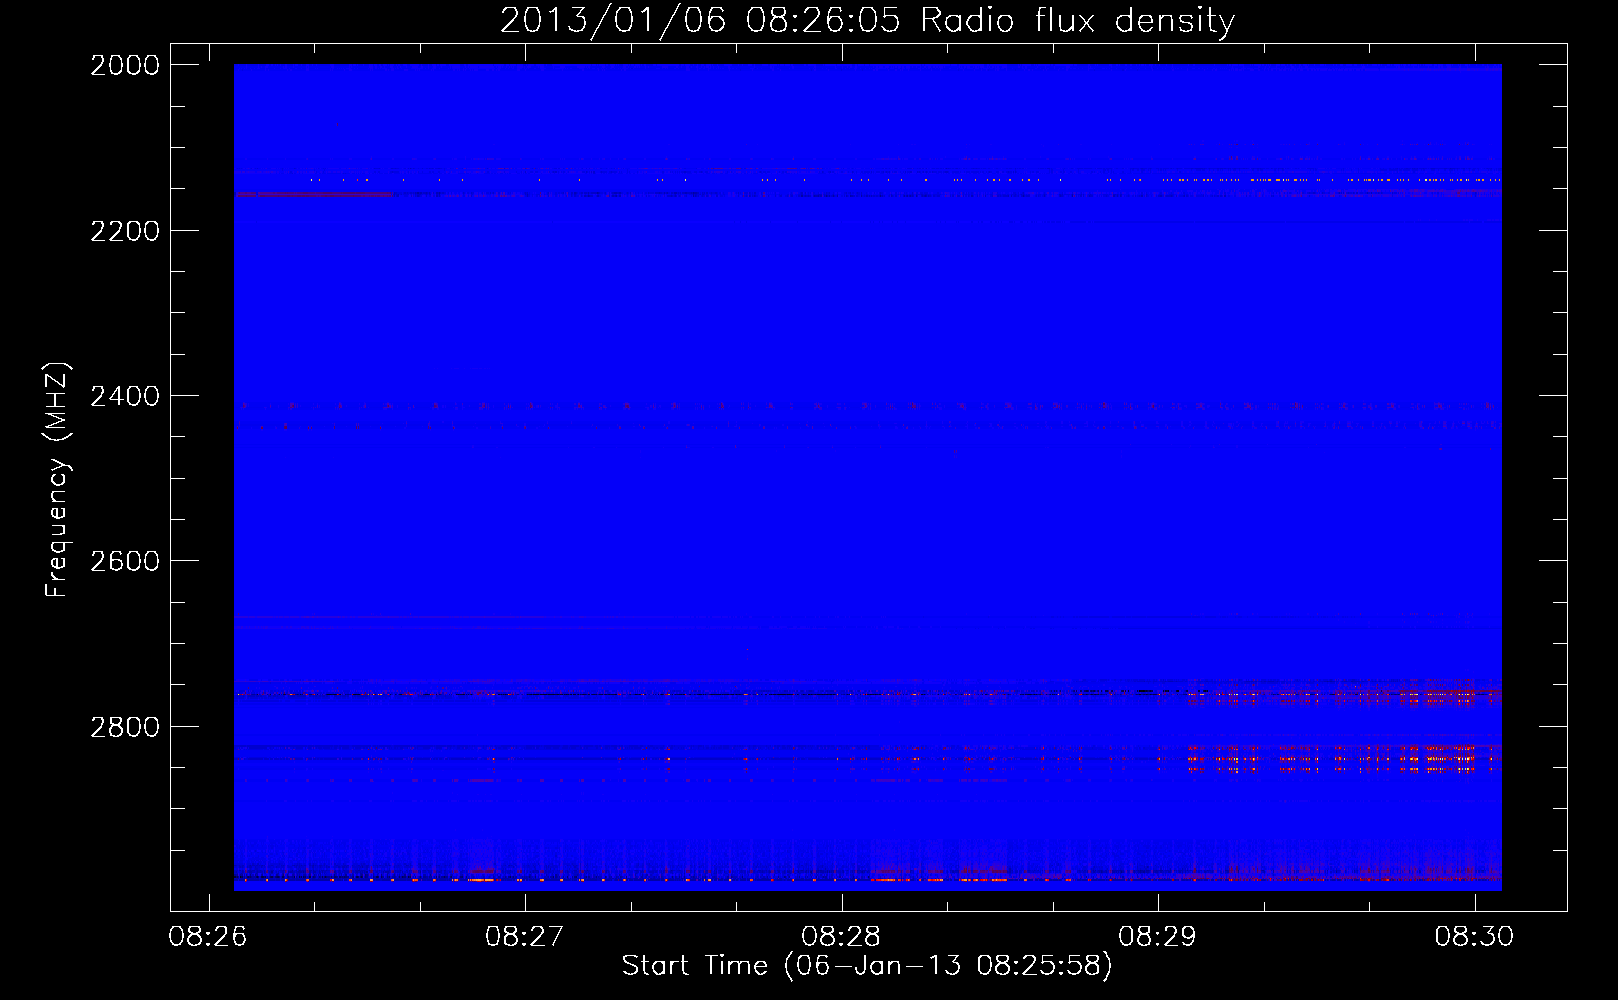This screenshot has width=1618, height=1000.
Task: Click the 2600 frequency tick label
Action: (x=125, y=561)
